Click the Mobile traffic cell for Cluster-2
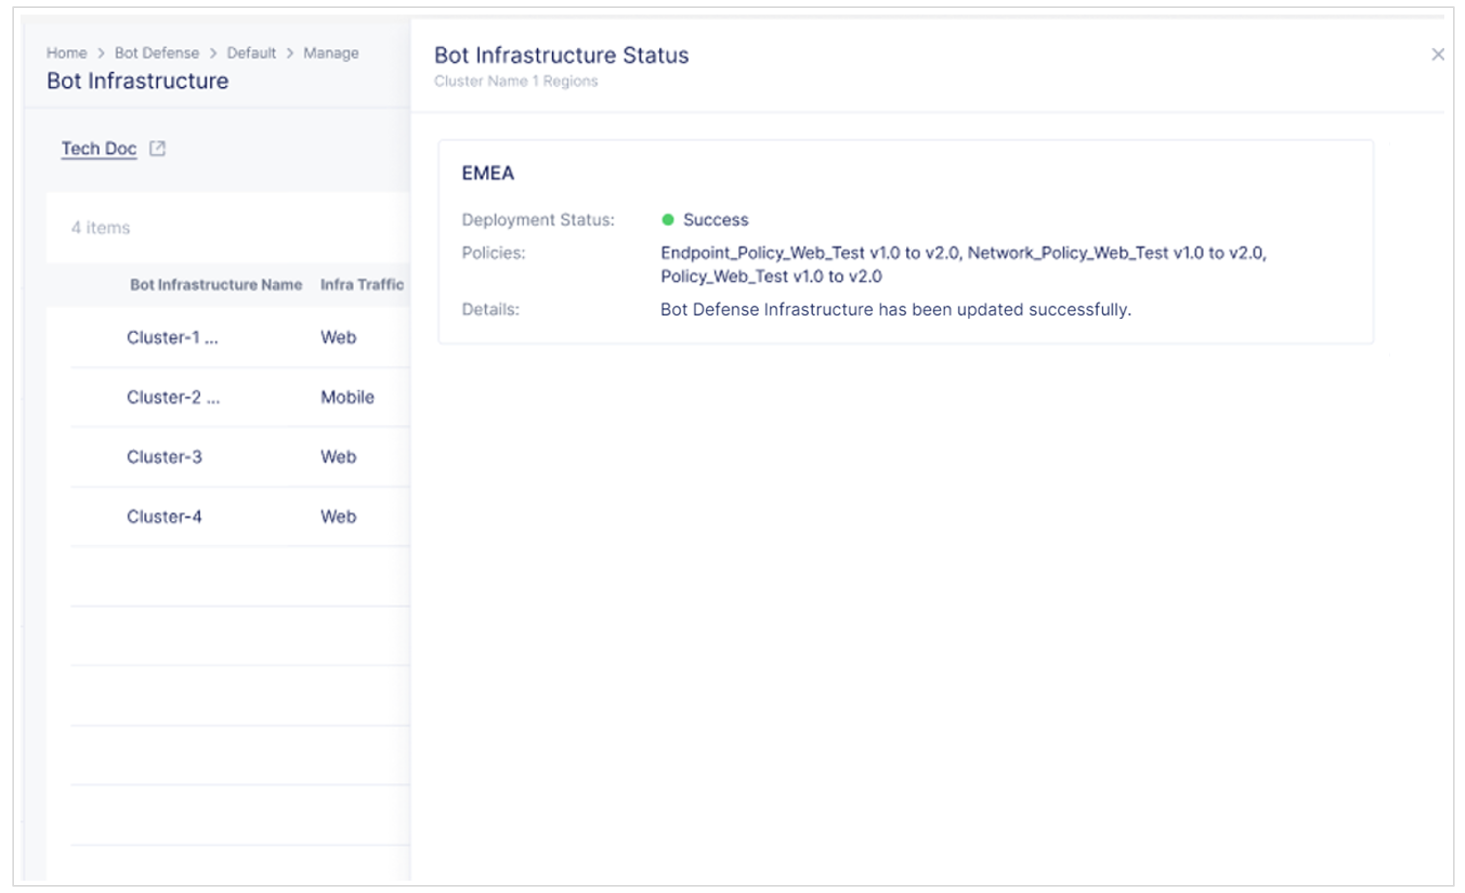The width and height of the screenshot is (1465, 893). [347, 397]
